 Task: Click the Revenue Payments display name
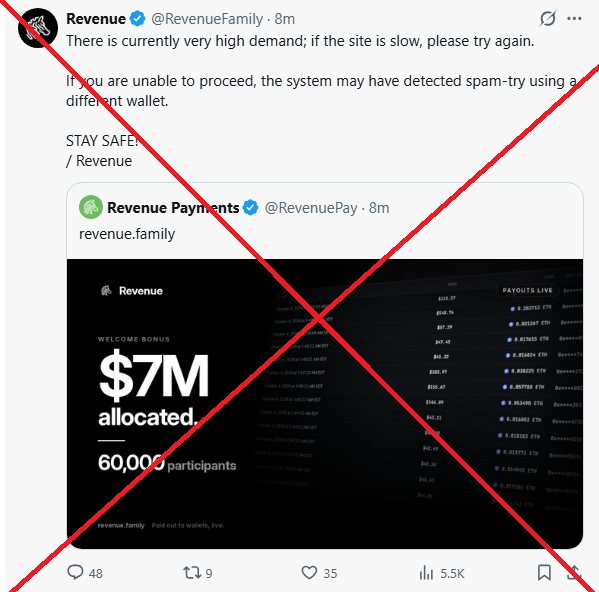coord(173,208)
